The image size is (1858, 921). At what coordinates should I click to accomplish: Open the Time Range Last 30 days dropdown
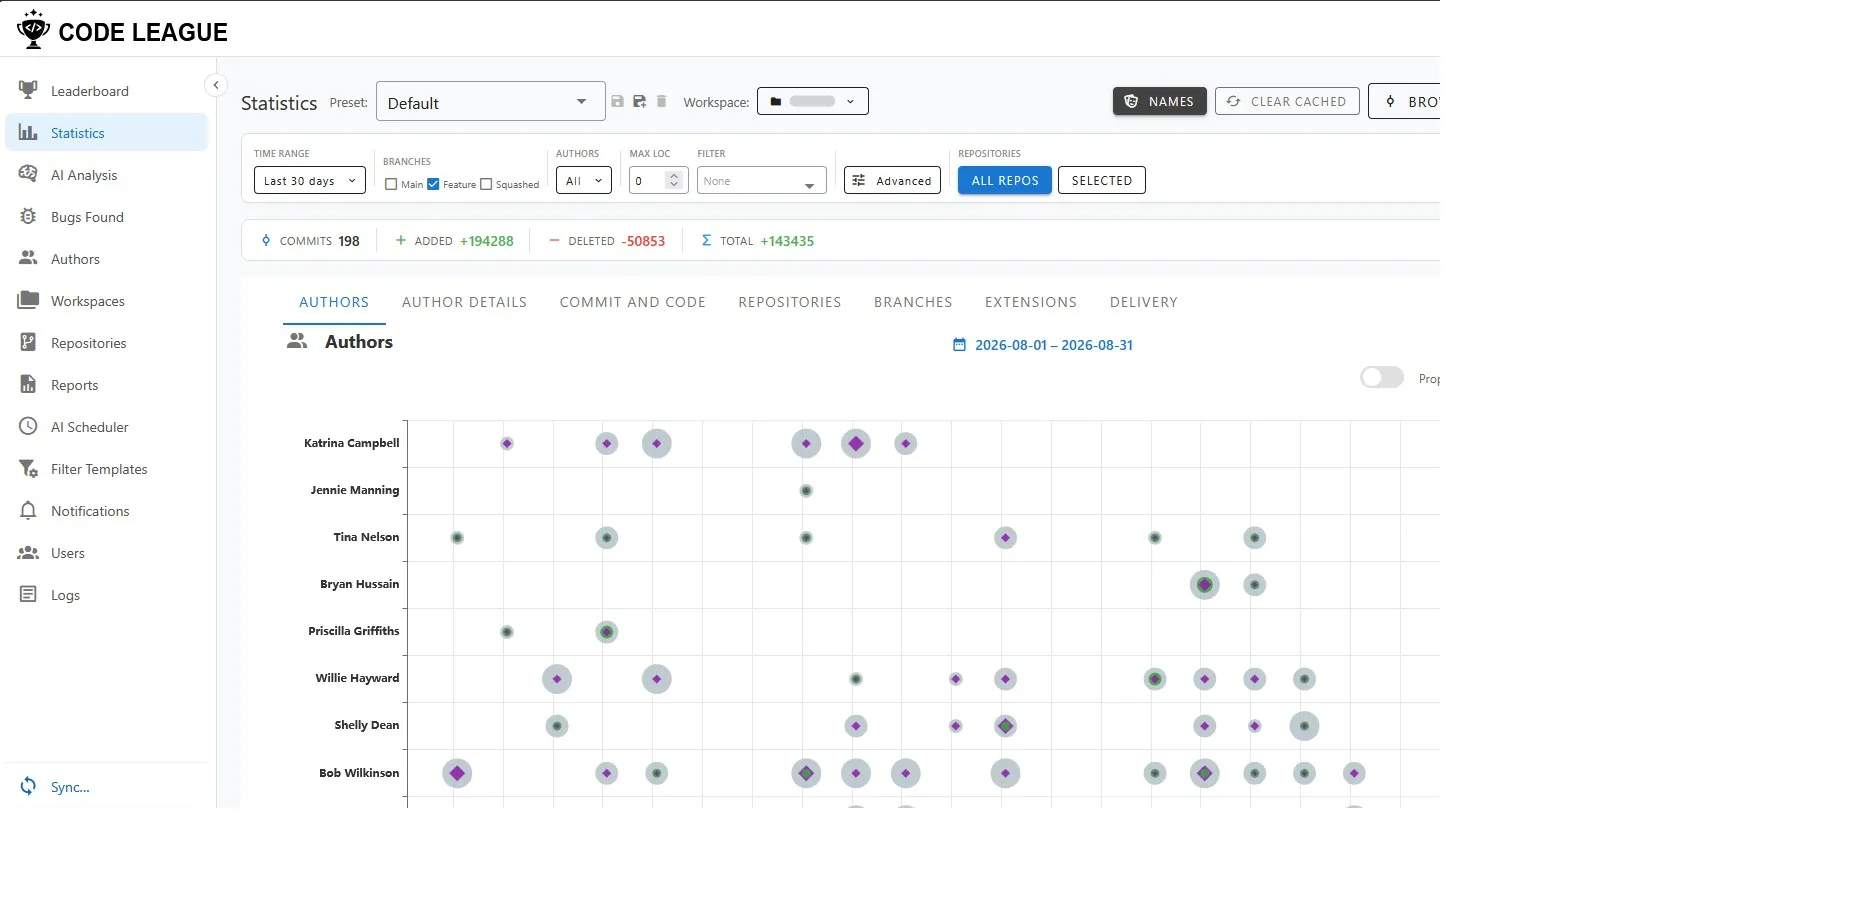pyautogui.click(x=309, y=181)
